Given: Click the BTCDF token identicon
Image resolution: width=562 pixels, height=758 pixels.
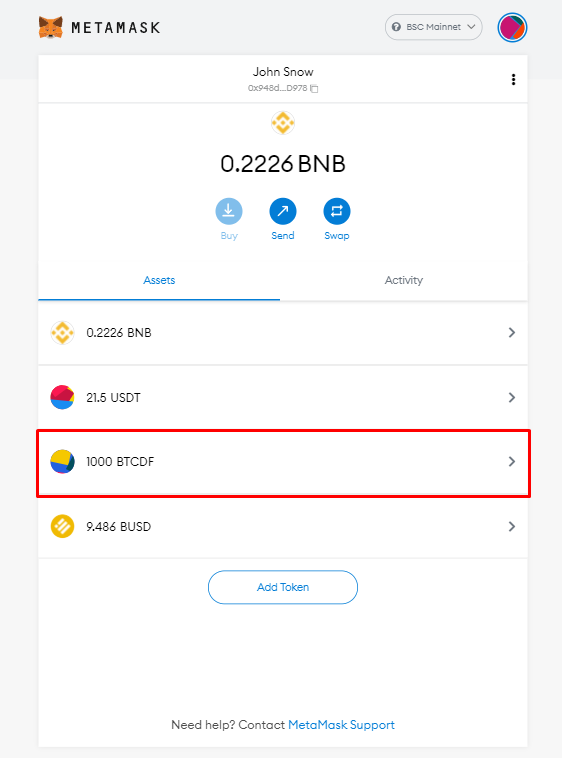Looking at the screenshot, I should pos(62,462).
